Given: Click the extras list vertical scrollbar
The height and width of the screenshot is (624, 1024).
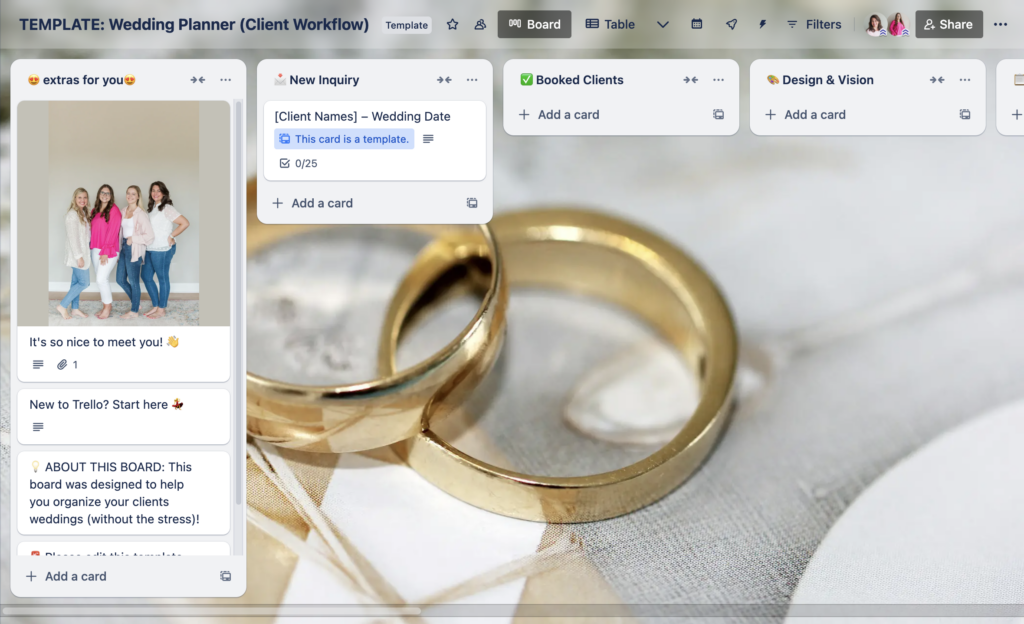Looking at the screenshot, I should click(x=238, y=302).
